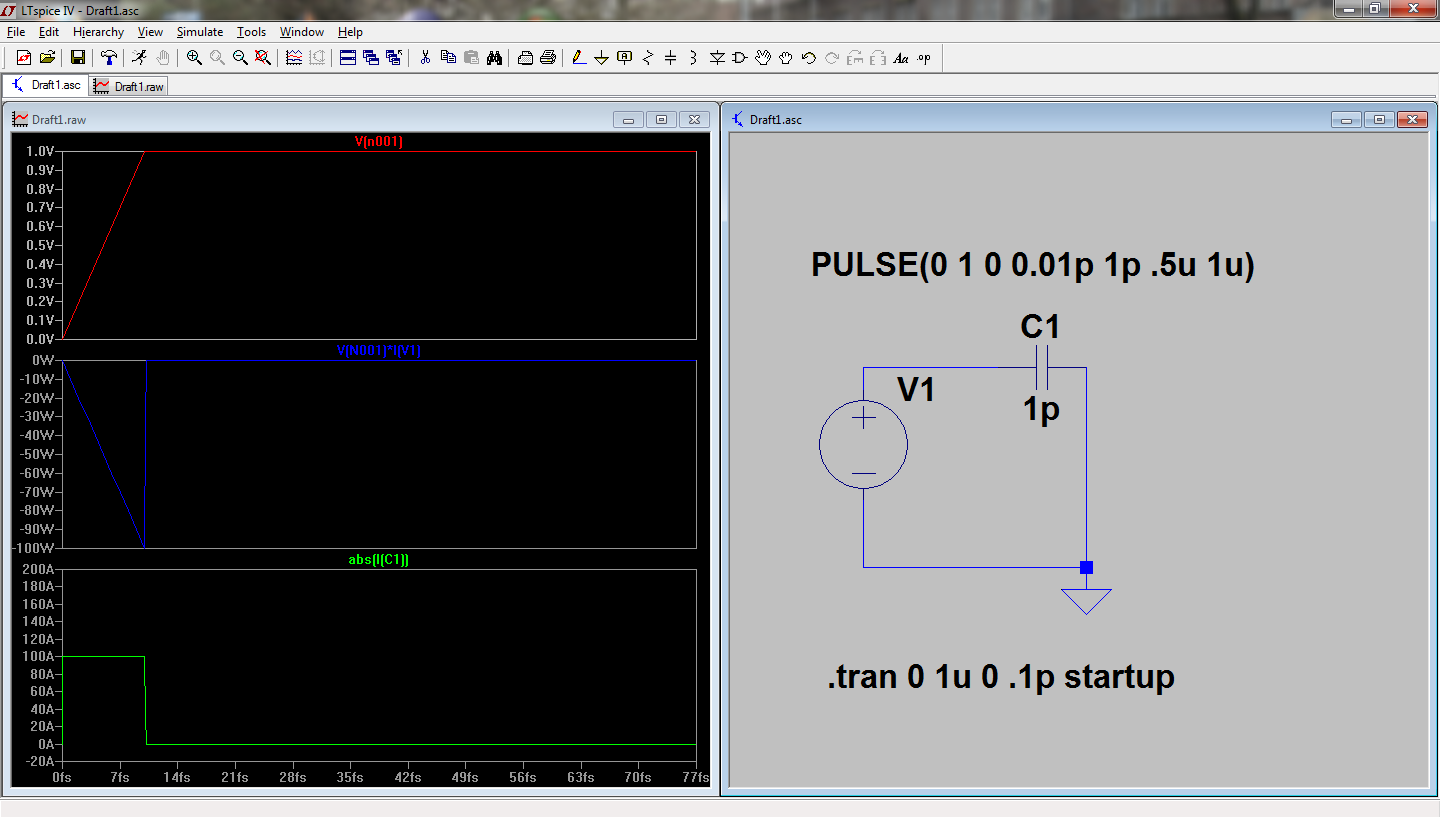Tile windows with the Tile Horizontally icon
Screen dimensions: 1440x818
348,58
